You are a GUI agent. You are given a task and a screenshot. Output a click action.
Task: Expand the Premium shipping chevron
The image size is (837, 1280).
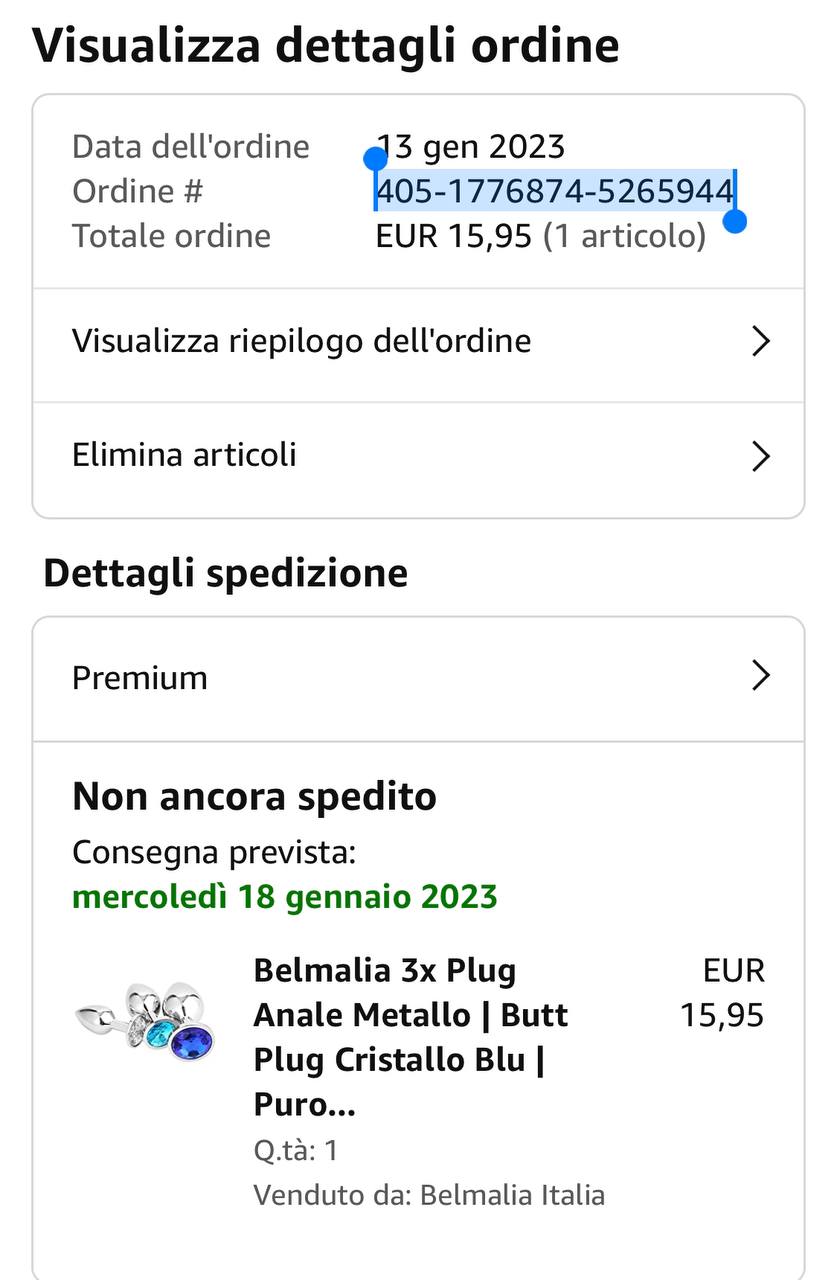tap(760, 677)
